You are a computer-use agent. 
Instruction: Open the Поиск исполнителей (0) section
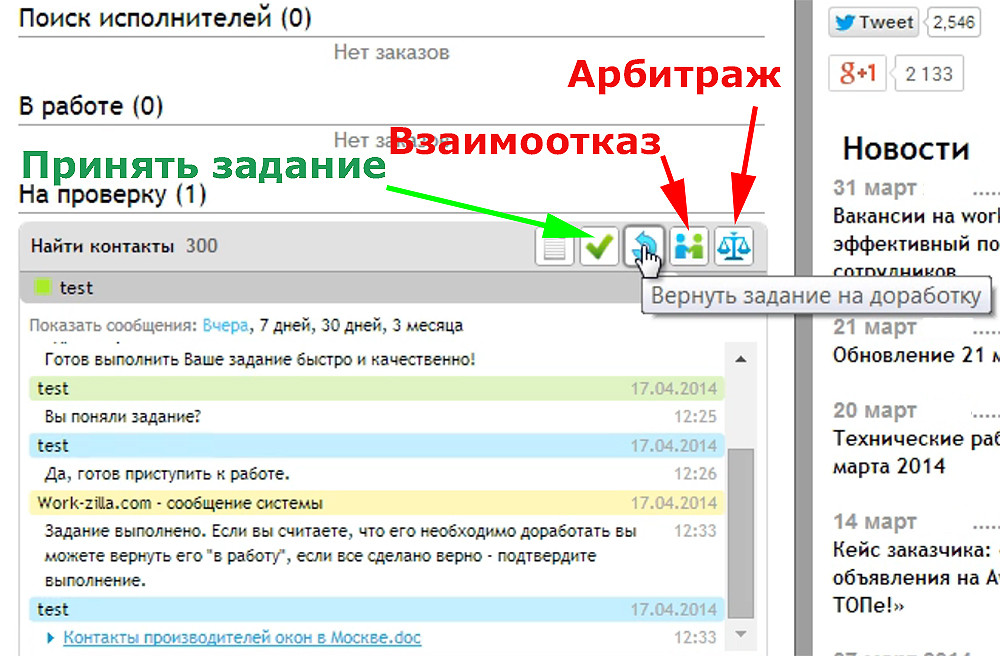click(x=165, y=18)
